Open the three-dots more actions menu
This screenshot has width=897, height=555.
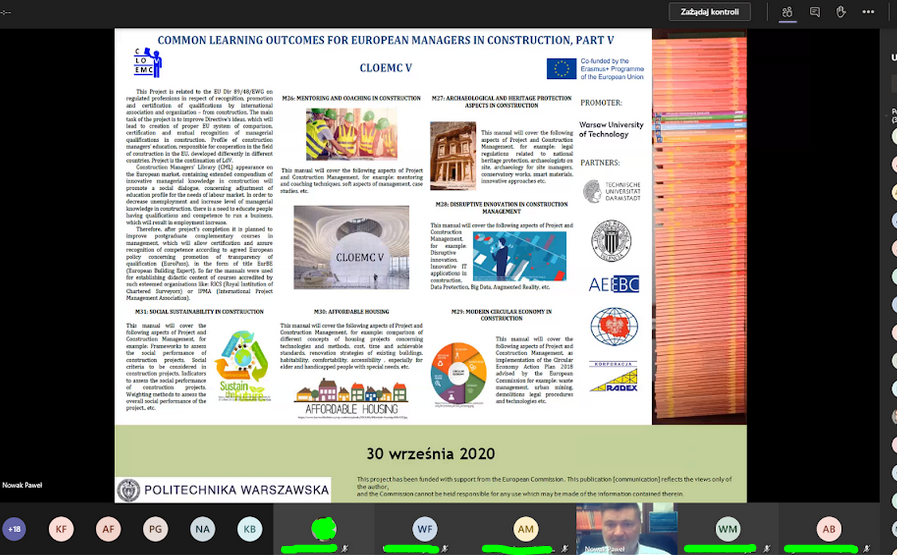tap(868, 11)
